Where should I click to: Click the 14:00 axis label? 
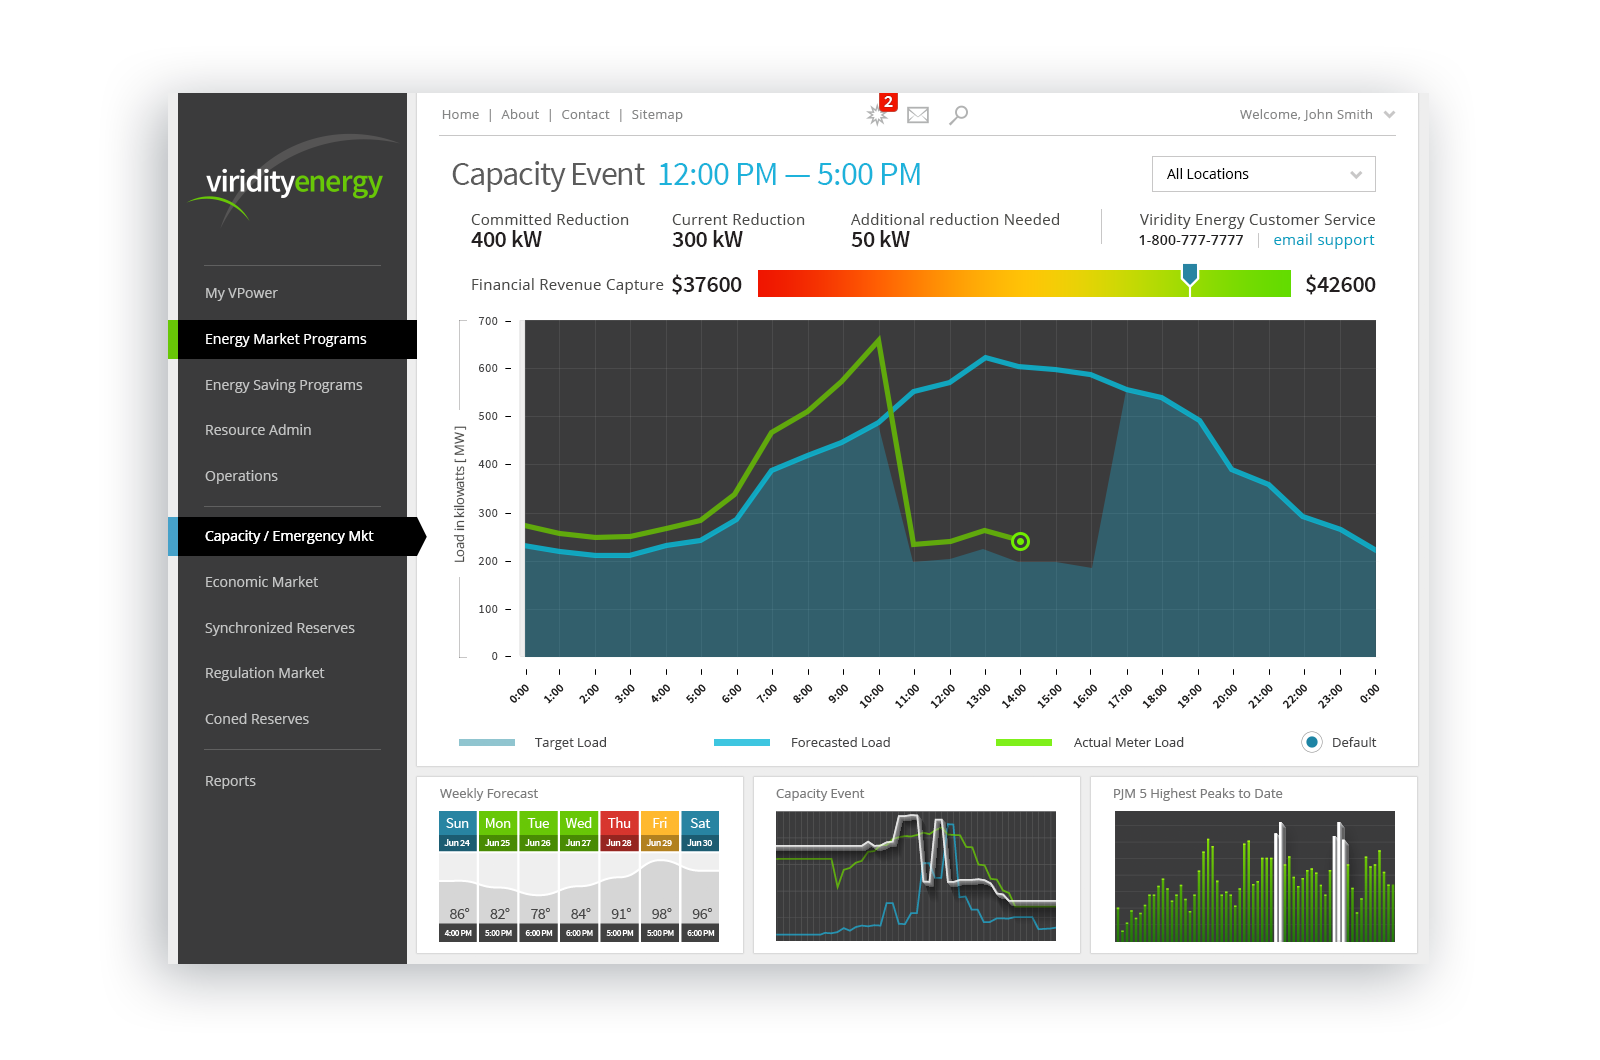pyautogui.click(x=1014, y=695)
